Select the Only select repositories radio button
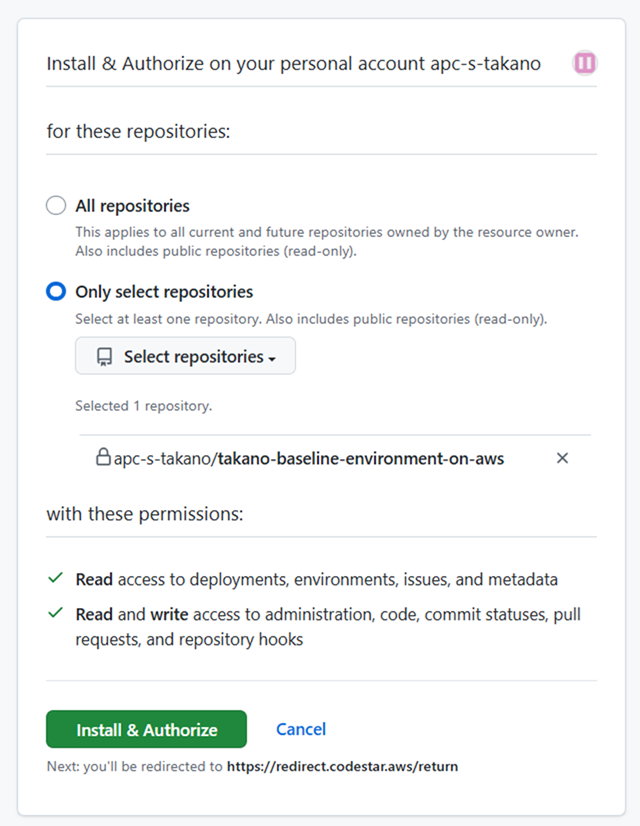Screen dimensions: 640x826 coord(56,292)
